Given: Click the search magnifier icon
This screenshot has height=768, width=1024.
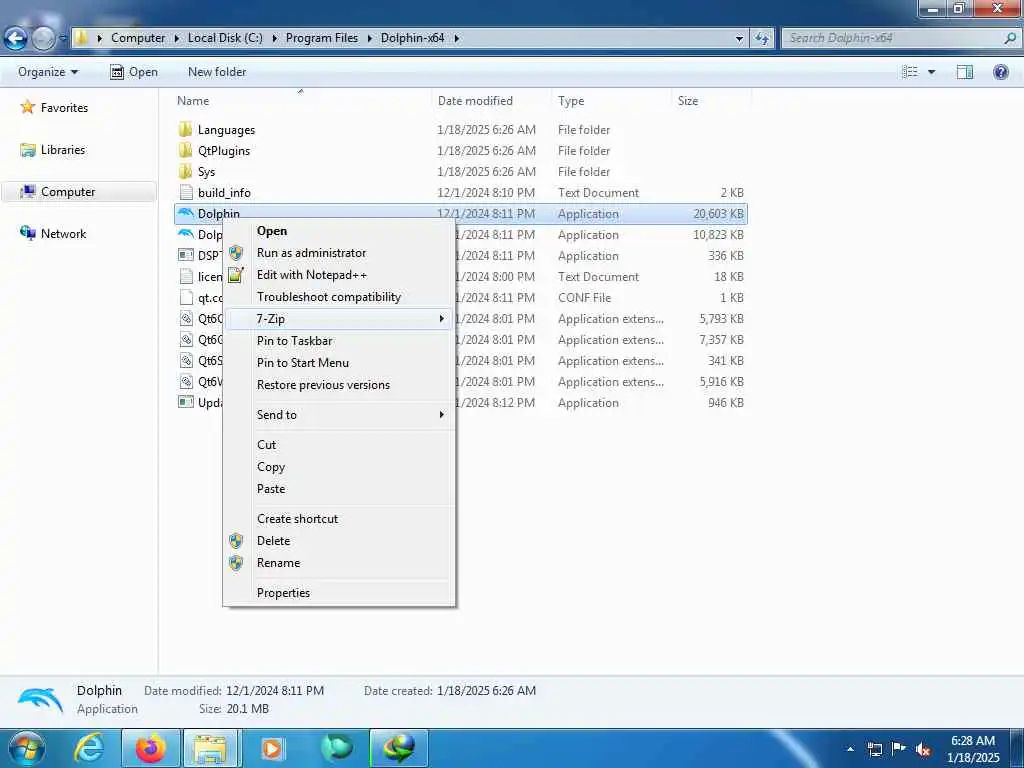Looking at the screenshot, I should click(x=1010, y=38).
